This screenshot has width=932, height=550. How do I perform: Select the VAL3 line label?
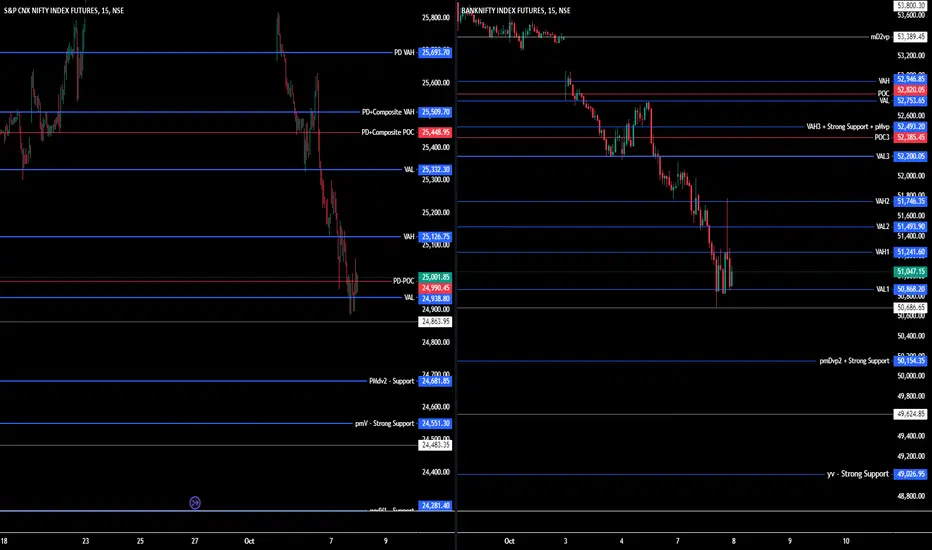tap(883, 156)
